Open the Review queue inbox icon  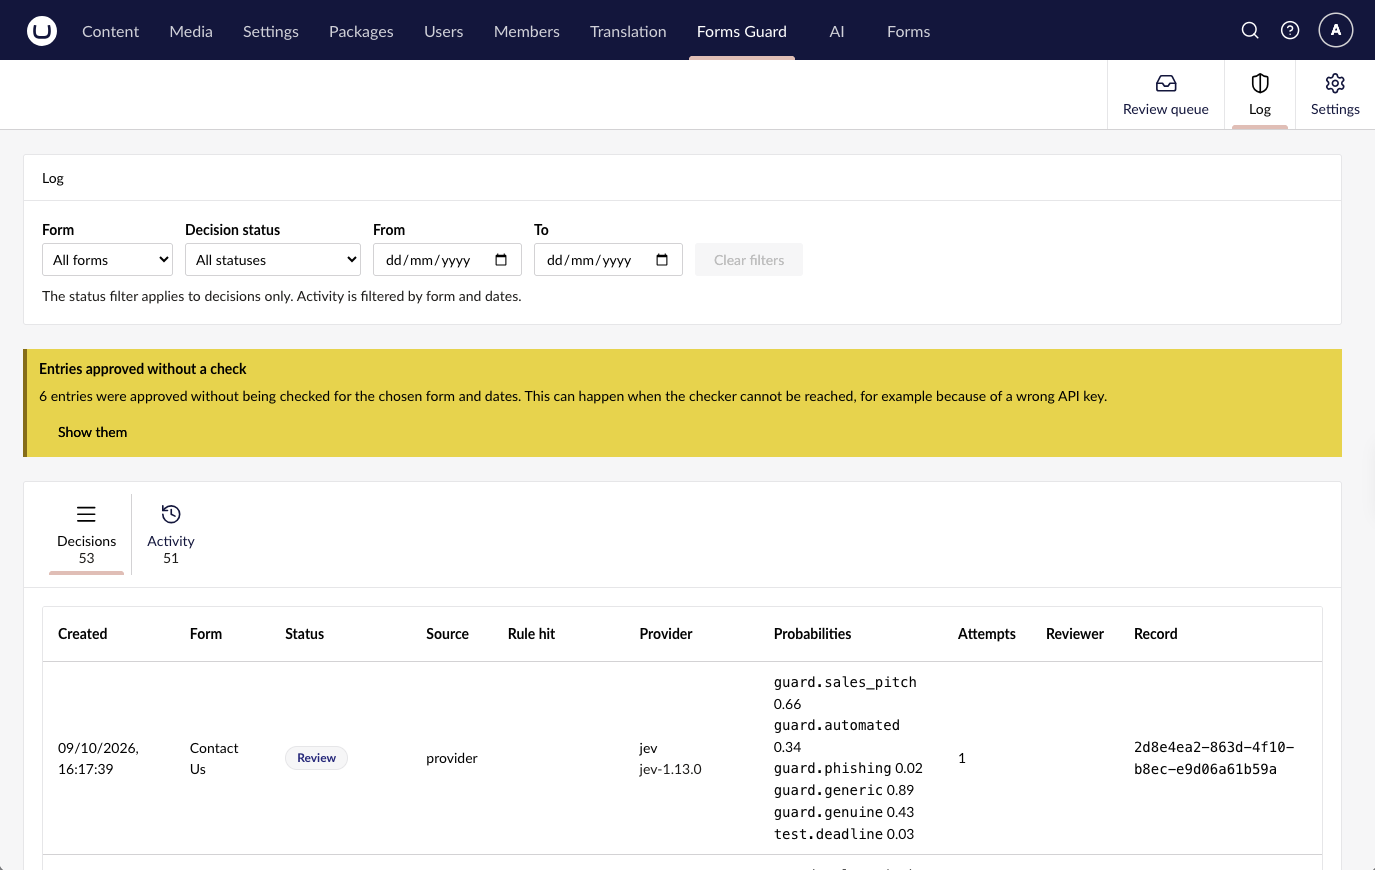(1166, 83)
